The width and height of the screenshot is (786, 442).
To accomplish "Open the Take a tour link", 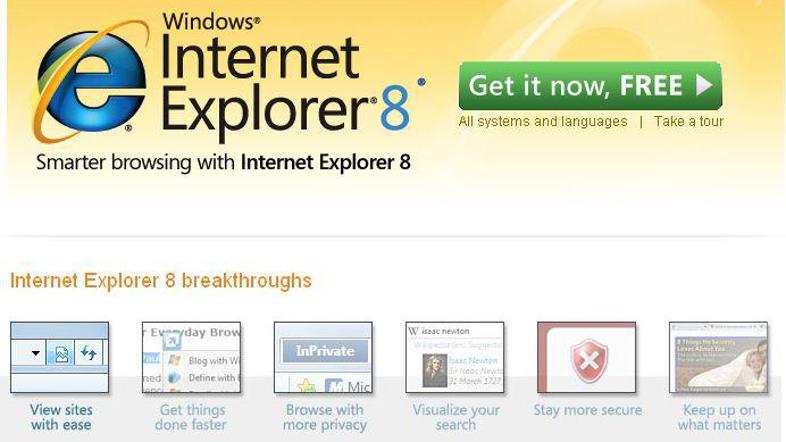I will (x=688, y=122).
